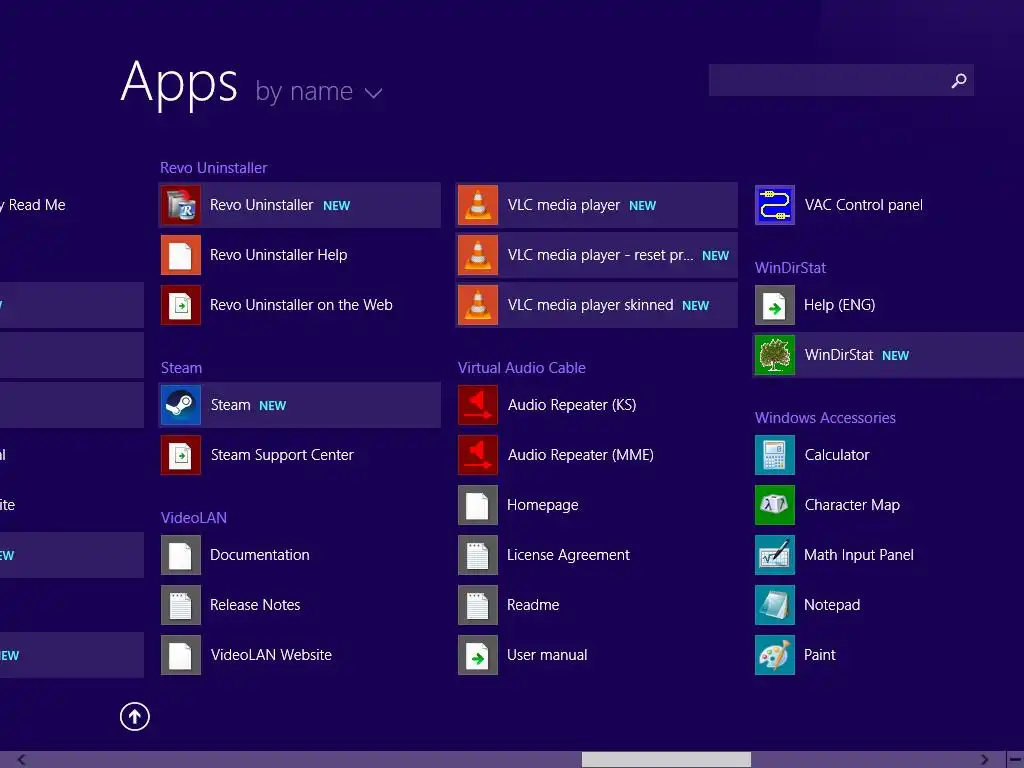Click the 'User manual' label text

pos(547,655)
